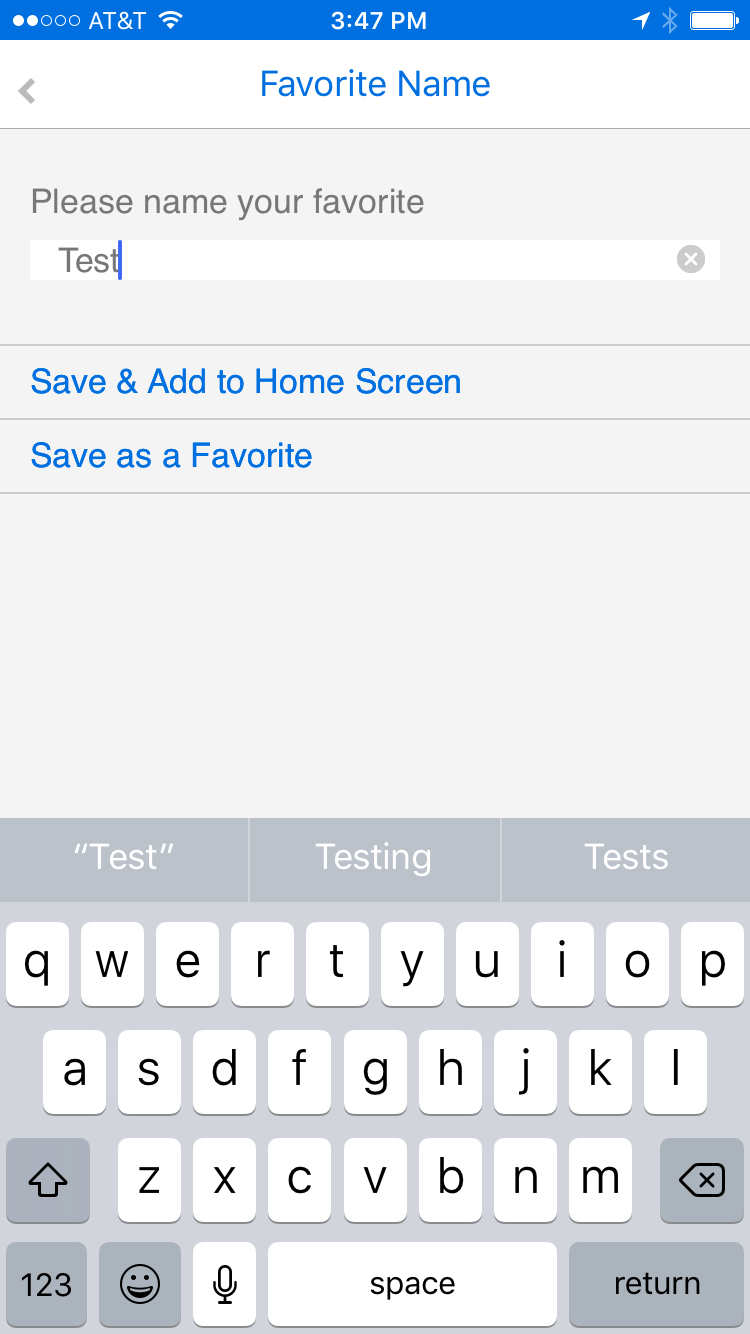Clear the favorite name text field
This screenshot has width=750, height=1334.
(x=690, y=260)
